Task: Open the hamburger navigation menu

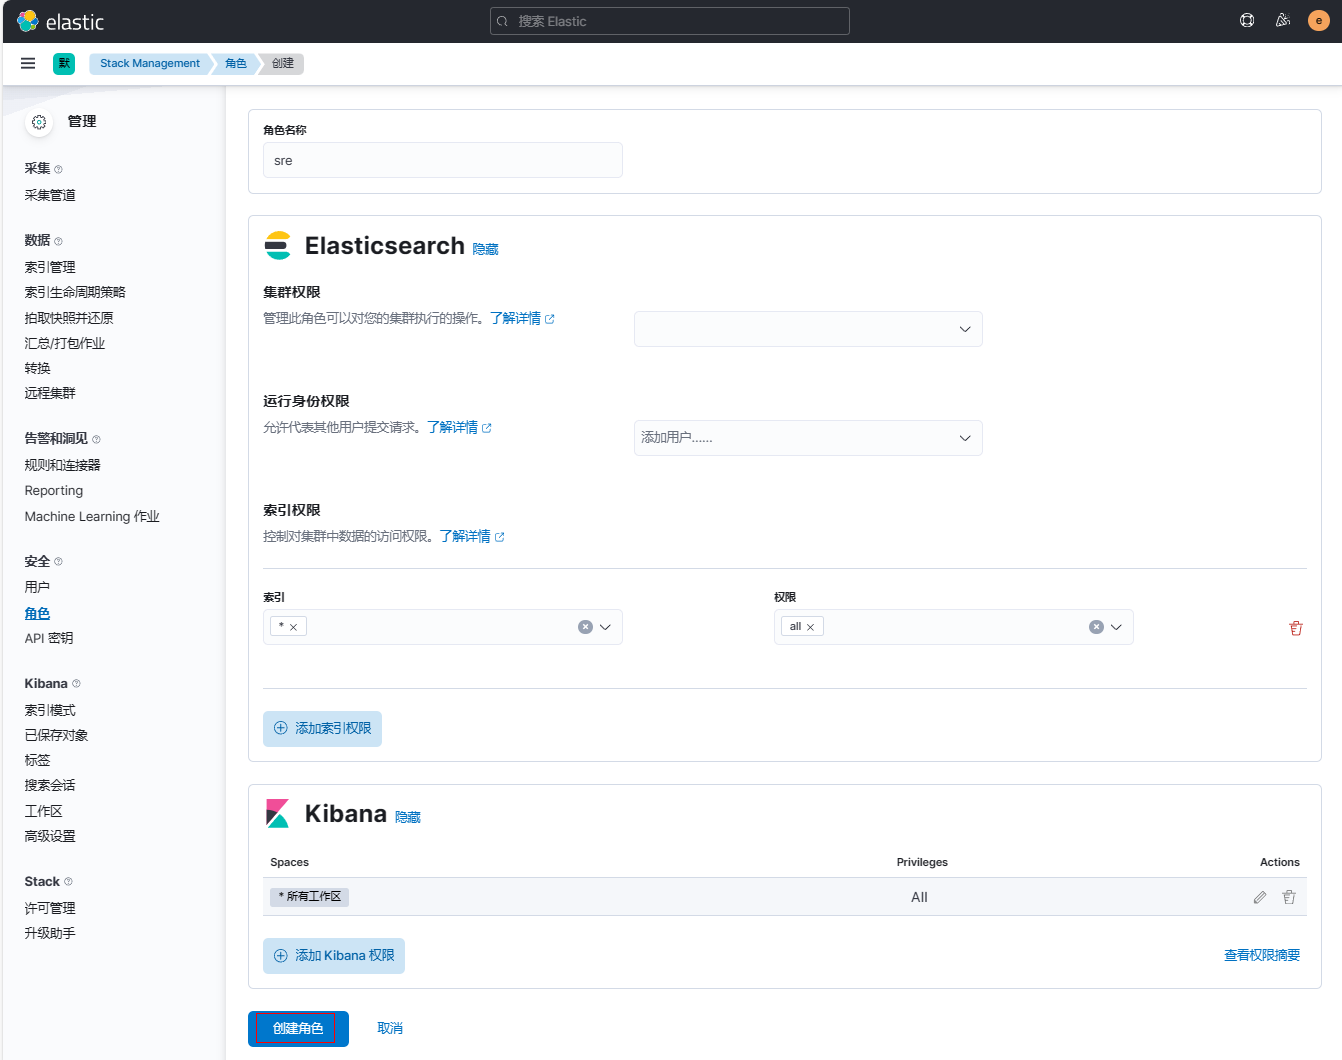Action: [x=28, y=63]
